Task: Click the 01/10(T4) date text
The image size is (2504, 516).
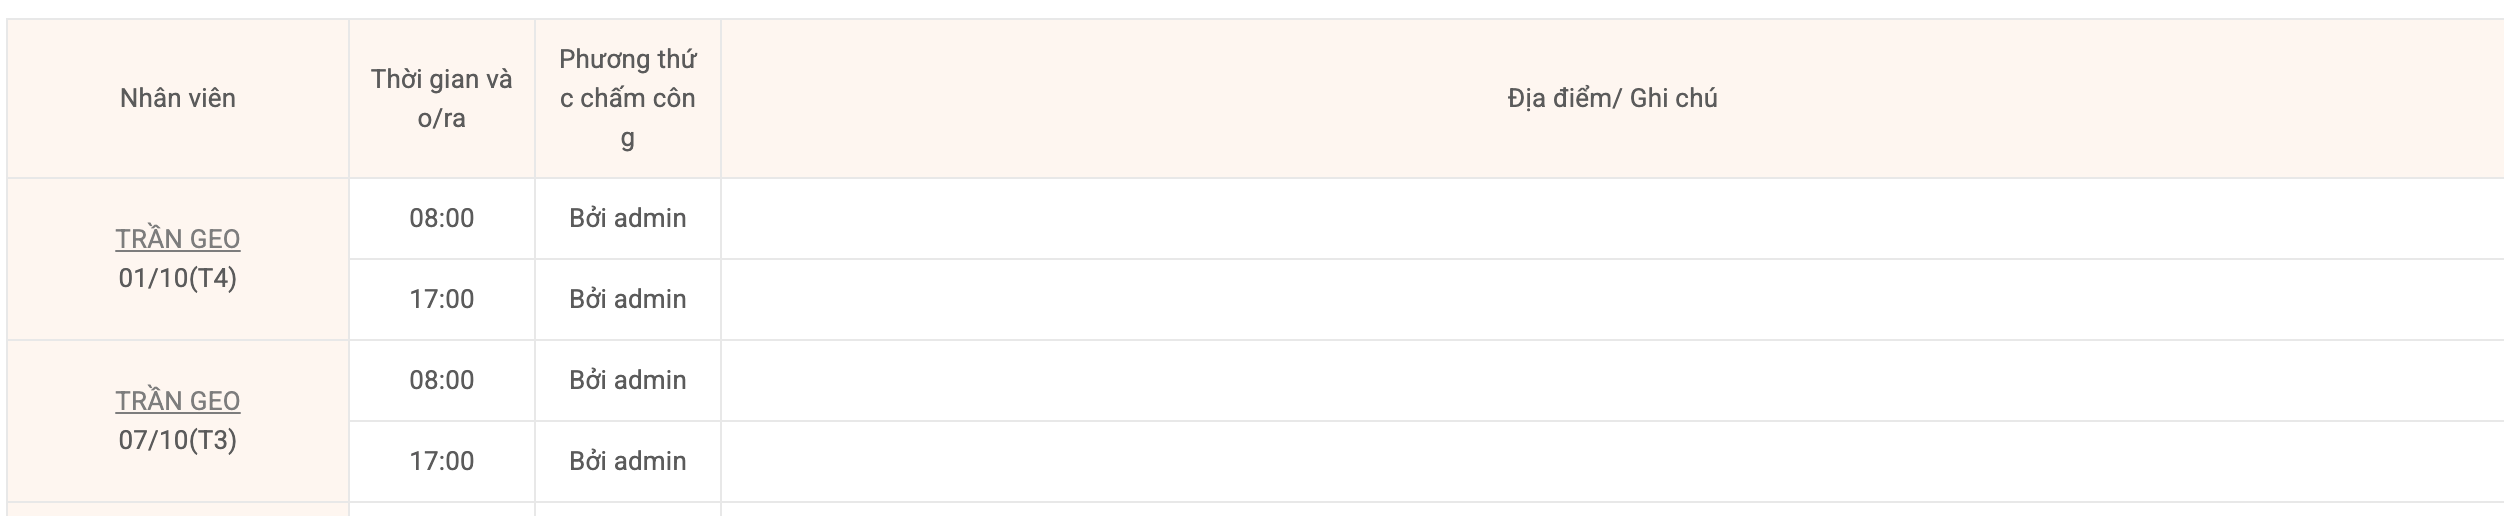Action: [178, 278]
